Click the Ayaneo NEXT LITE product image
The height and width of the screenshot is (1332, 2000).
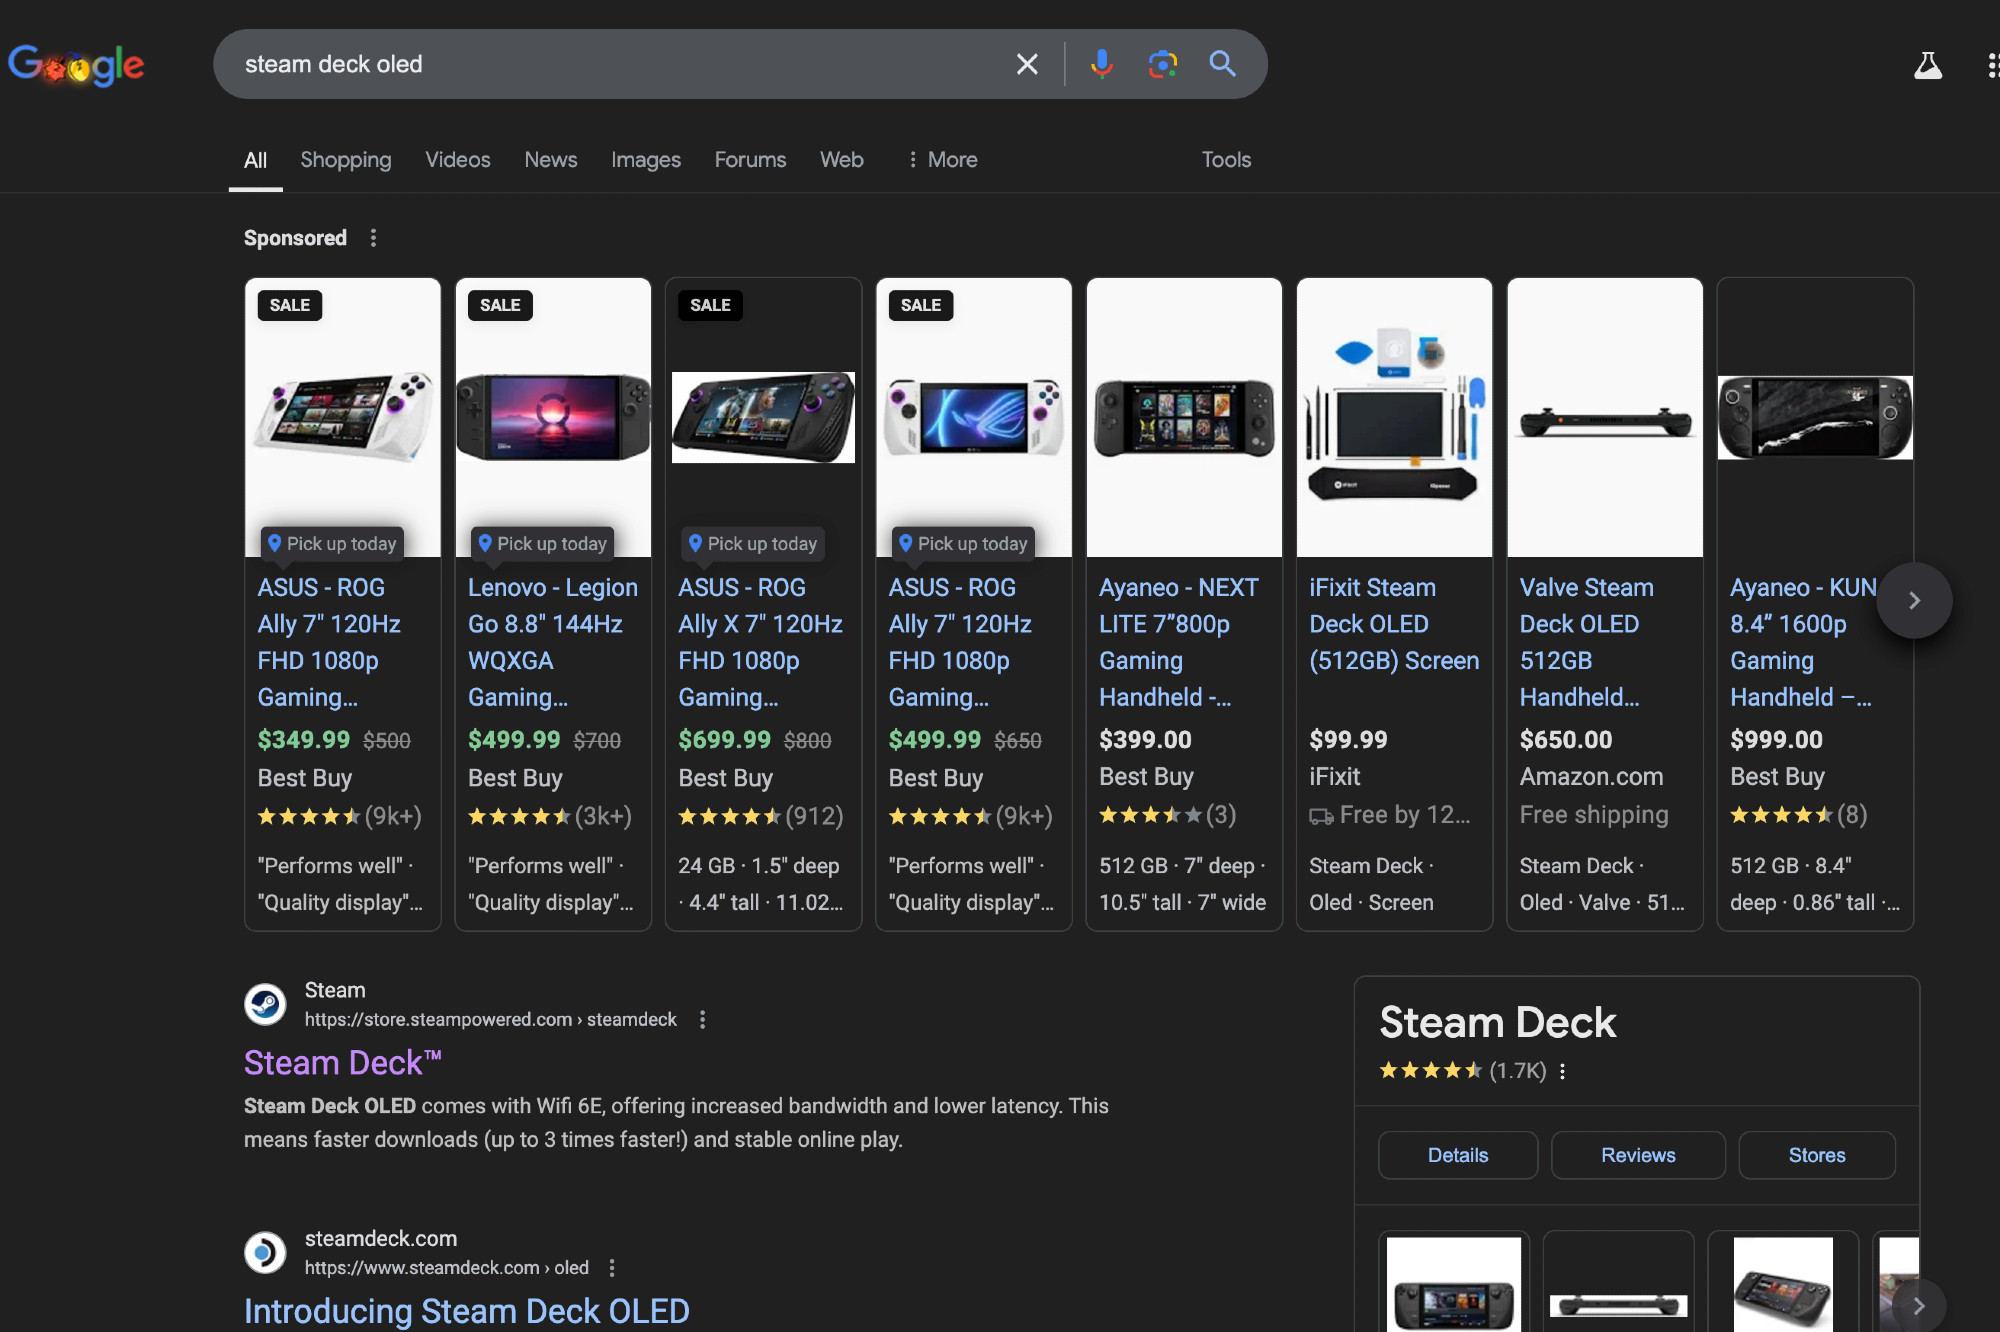(1184, 418)
